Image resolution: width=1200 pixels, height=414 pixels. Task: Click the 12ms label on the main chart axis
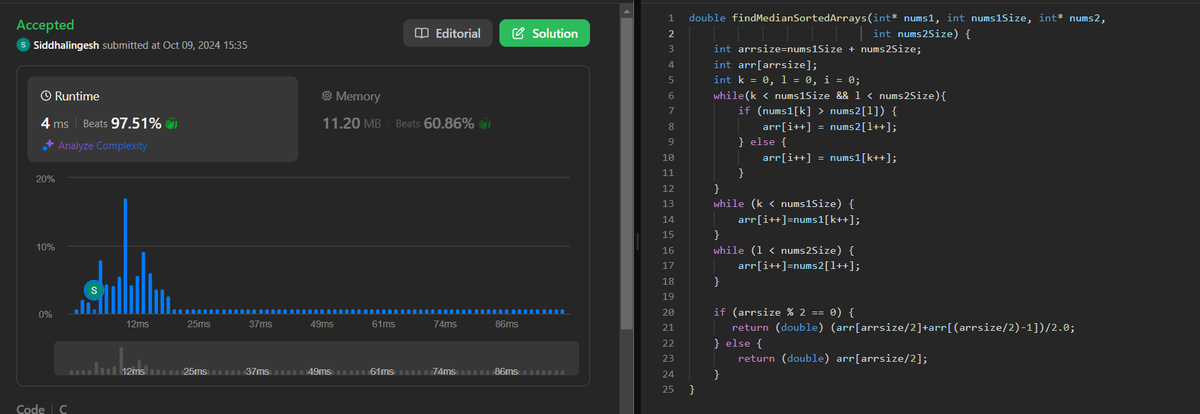pyautogui.click(x=138, y=326)
